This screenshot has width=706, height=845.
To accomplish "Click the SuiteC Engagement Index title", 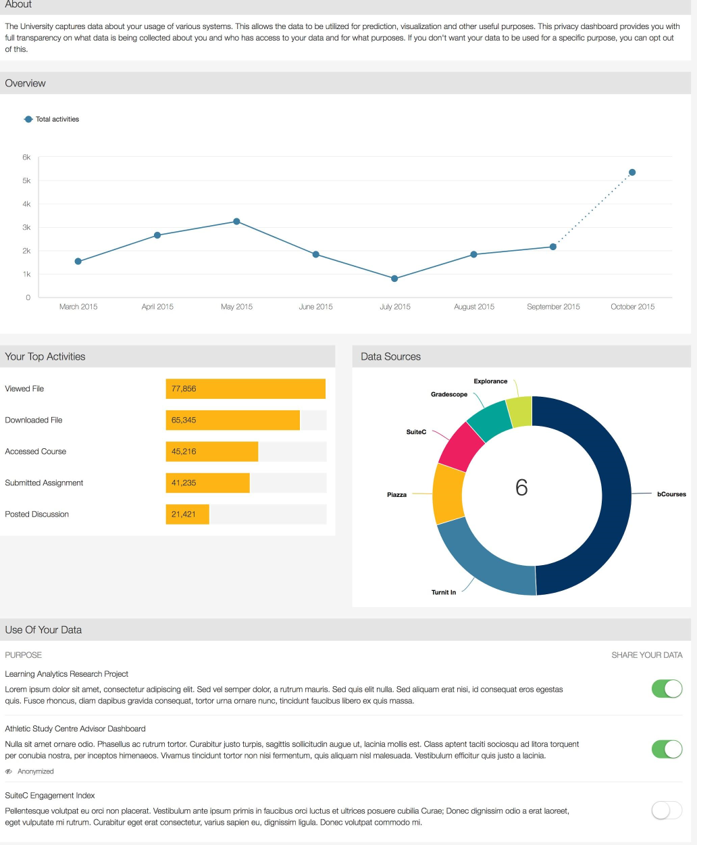I will [50, 795].
